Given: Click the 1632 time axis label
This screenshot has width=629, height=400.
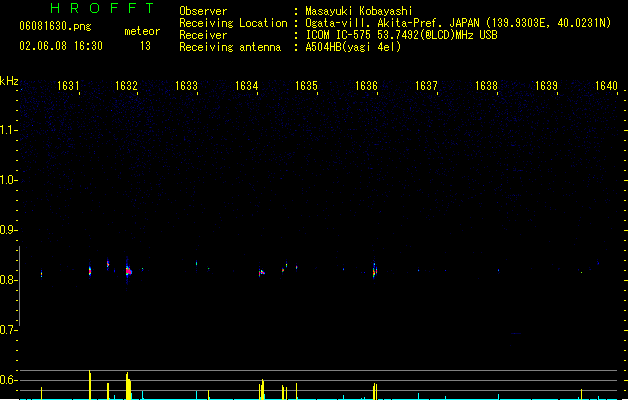Looking at the screenshot, I should [126, 86].
